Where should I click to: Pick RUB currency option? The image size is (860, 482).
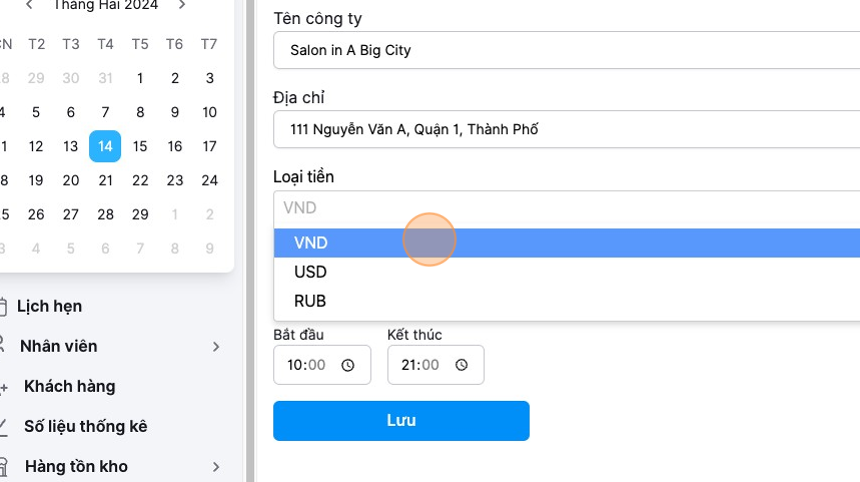[567, 301]
